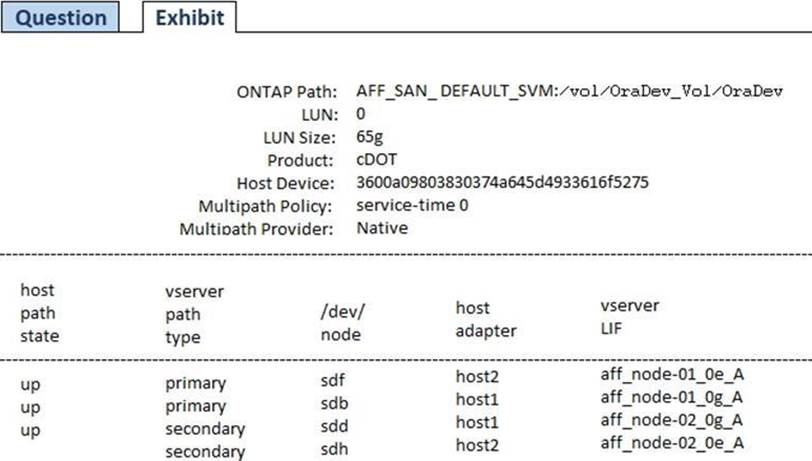Image resolution: width=812 pixels, height=461 pixels.
Task: Select the Multipath Policy service-time 0 text
Action: tap(412, 205)
